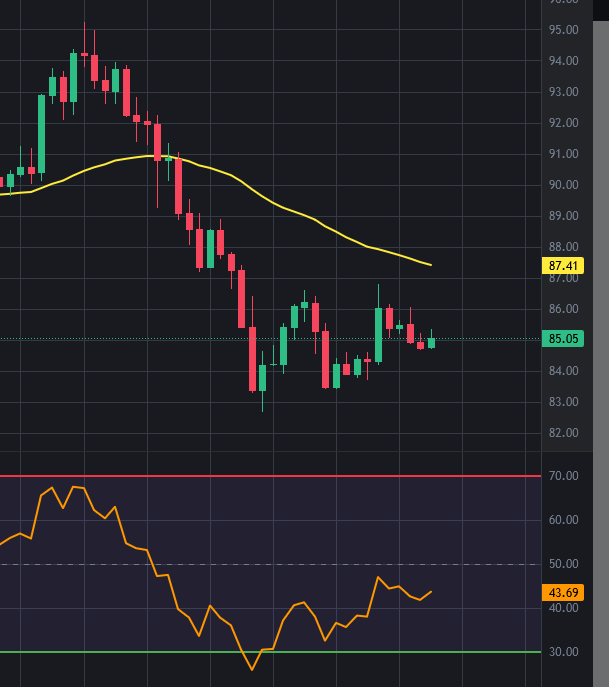The width and height of the screenshot is (609, 687).
Task: Click the yellow 87.41 moving average price label
Action: [x=563, y=266]
